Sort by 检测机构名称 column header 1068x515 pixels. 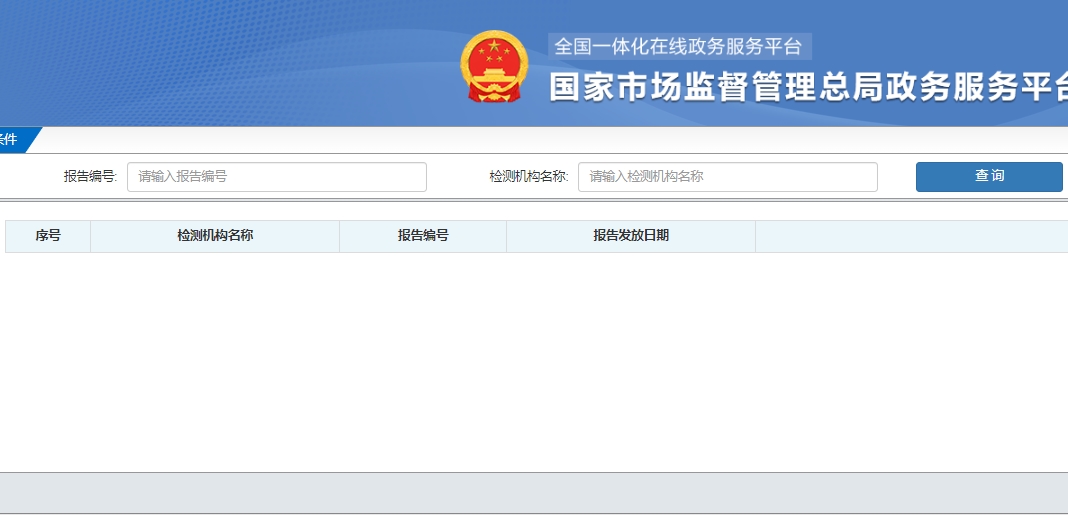[x=215, y=236]
